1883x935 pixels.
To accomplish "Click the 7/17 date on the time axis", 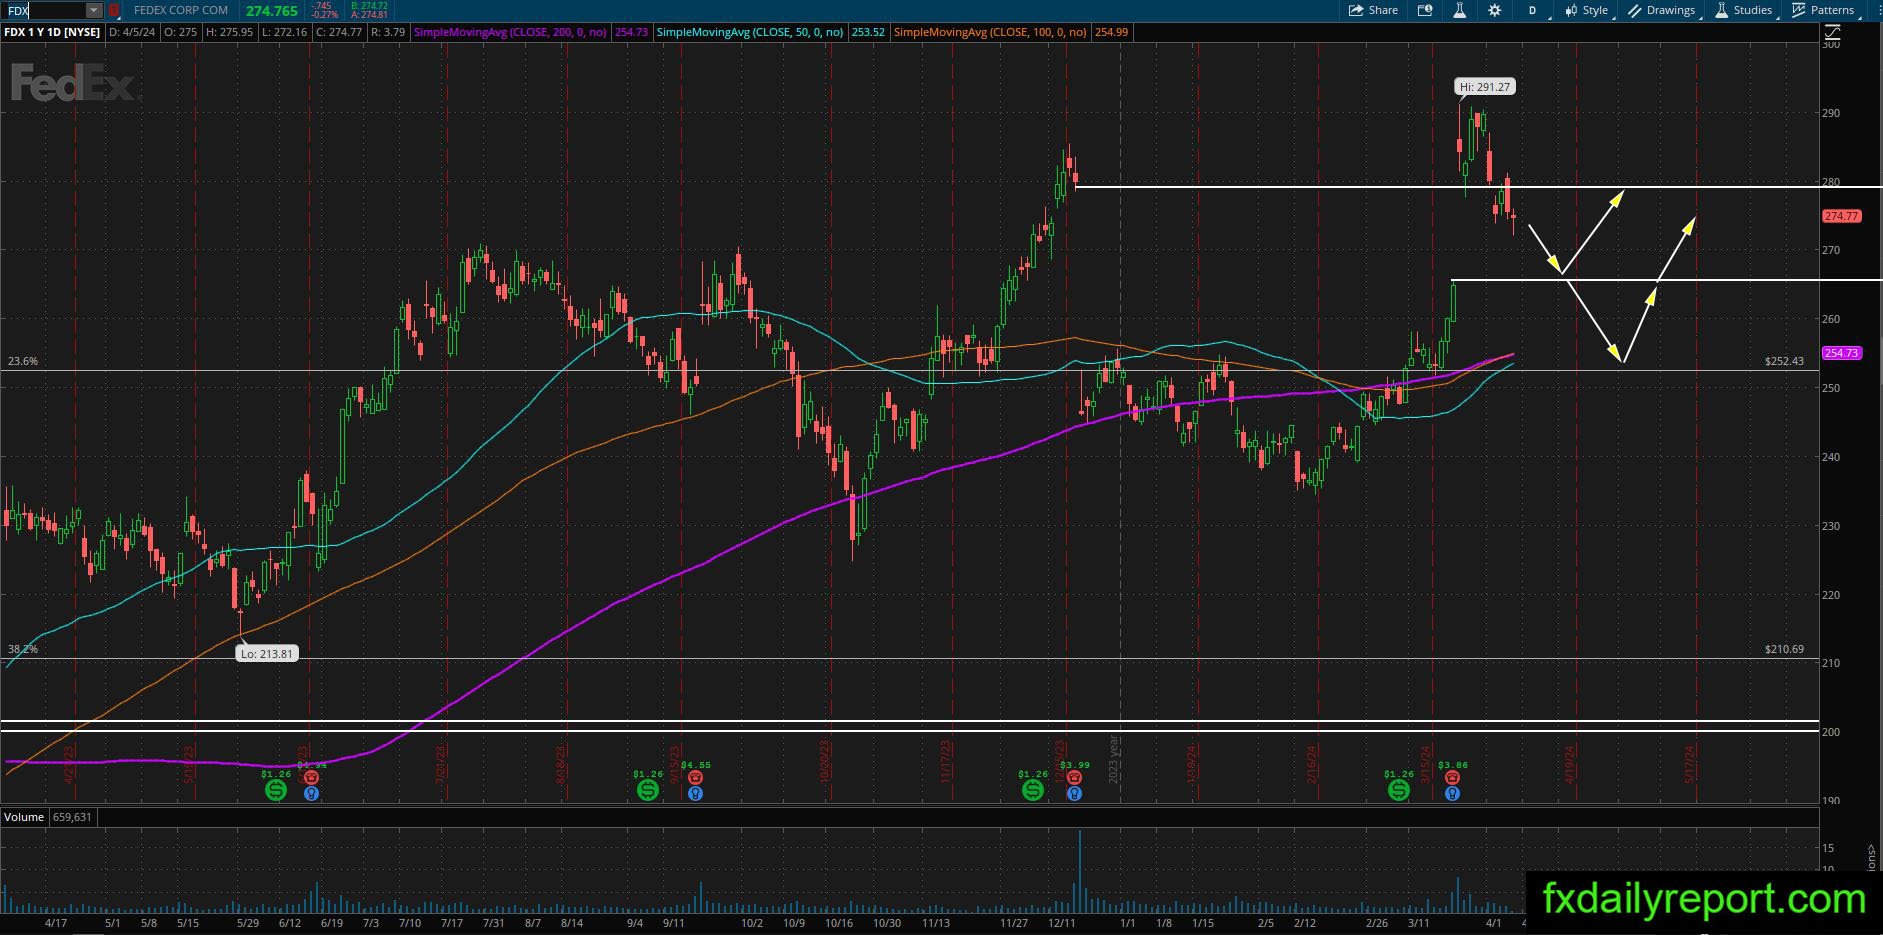I will click(x=452, y=923).
